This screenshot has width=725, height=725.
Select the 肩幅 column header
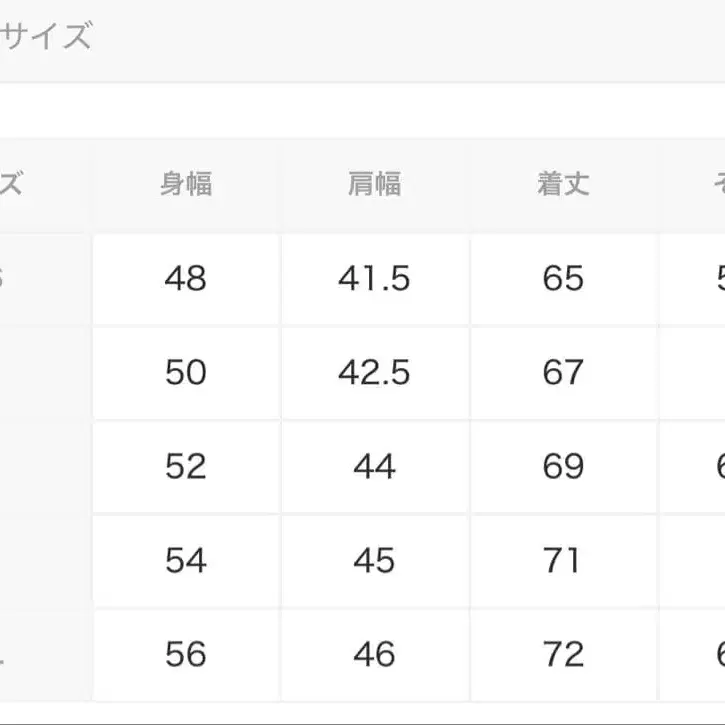click(x=374, y=184)
